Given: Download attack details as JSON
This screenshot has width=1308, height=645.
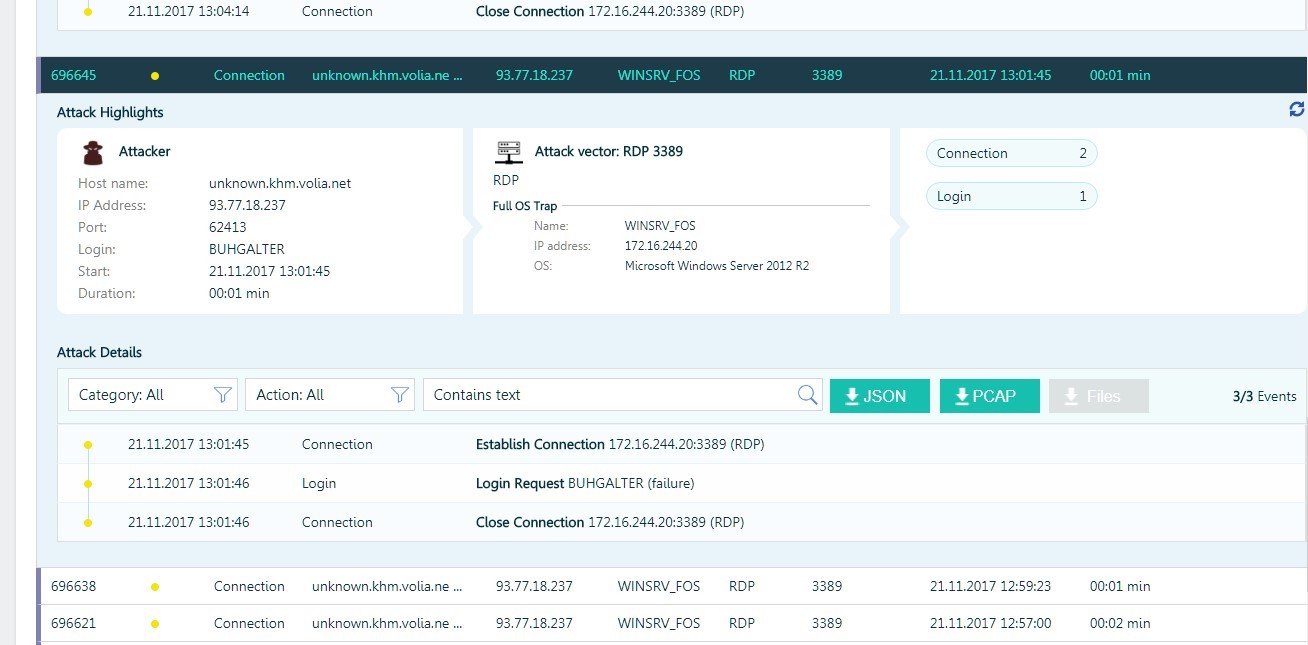Looking at the screenshot, I should (x=879, y=396).
